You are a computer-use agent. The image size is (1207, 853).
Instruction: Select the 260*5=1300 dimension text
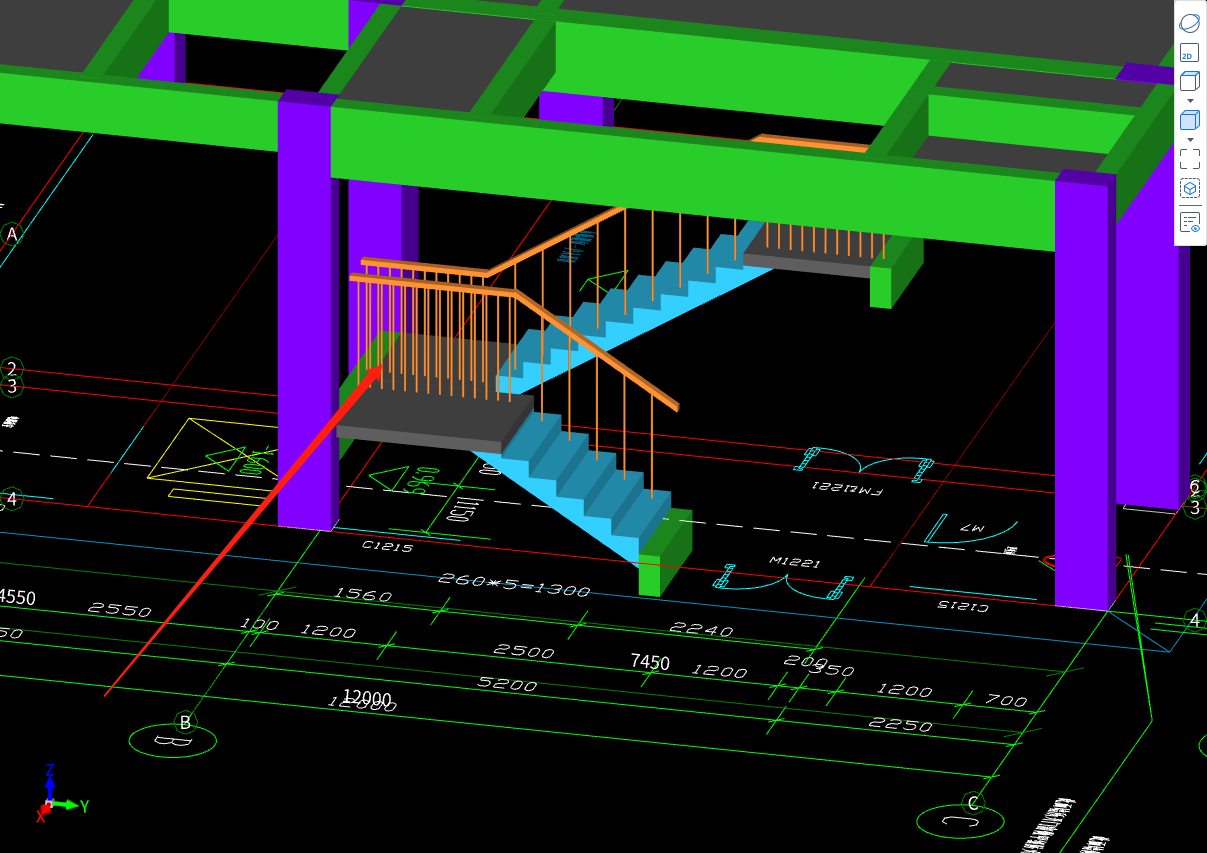click(515, 584)
